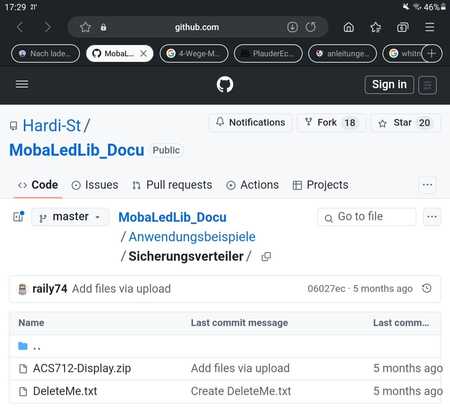
Task: Switch to the Issues tab
Action: [95, 185]
